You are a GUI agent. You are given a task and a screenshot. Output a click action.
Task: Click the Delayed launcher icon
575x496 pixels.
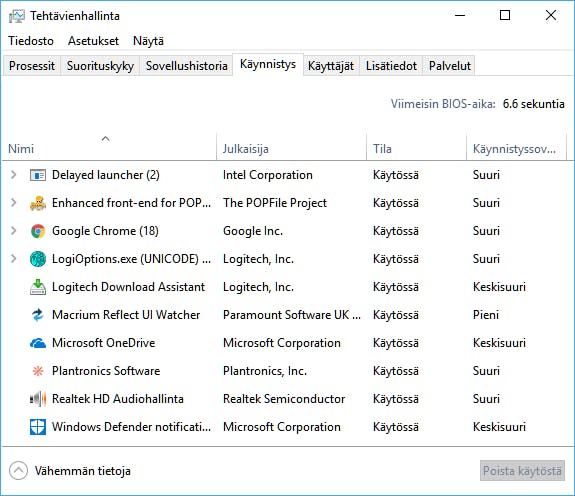coord(38,175)
